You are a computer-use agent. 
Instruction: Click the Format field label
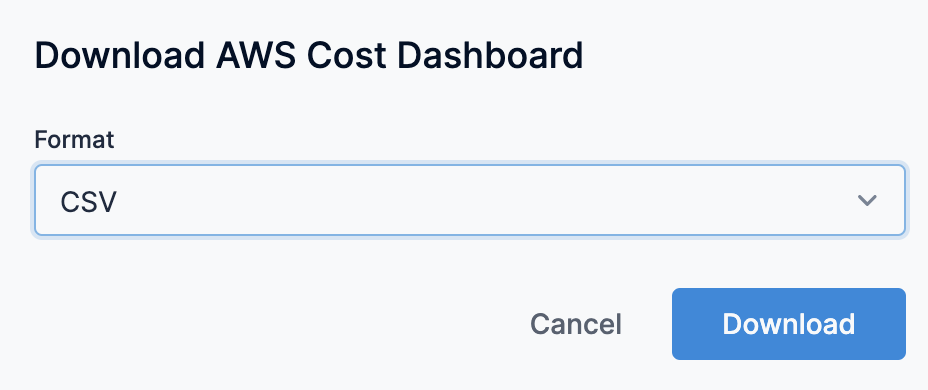tap(74, 140)
